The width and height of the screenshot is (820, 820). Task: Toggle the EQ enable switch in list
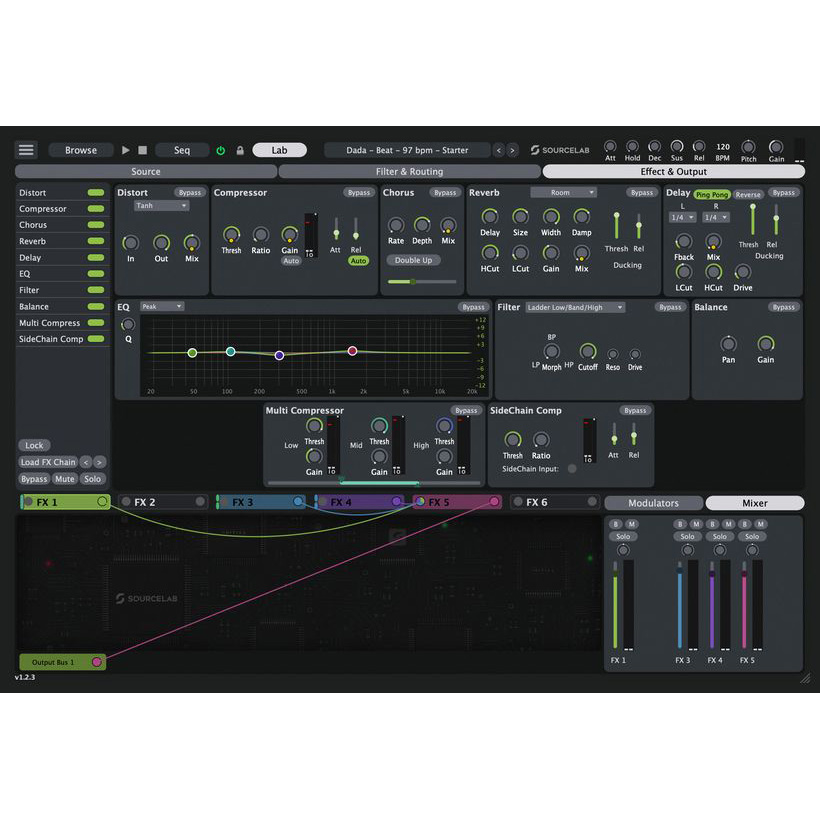pos(96,274)
